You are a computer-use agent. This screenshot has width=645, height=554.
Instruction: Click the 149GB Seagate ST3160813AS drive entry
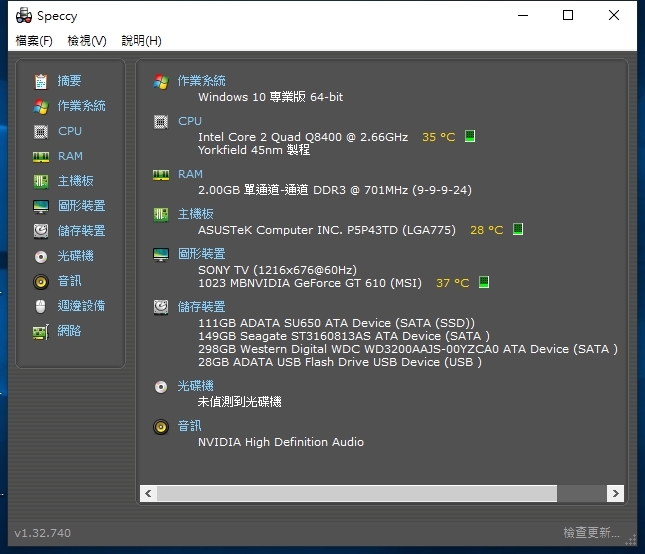click(x=344, y=336)
